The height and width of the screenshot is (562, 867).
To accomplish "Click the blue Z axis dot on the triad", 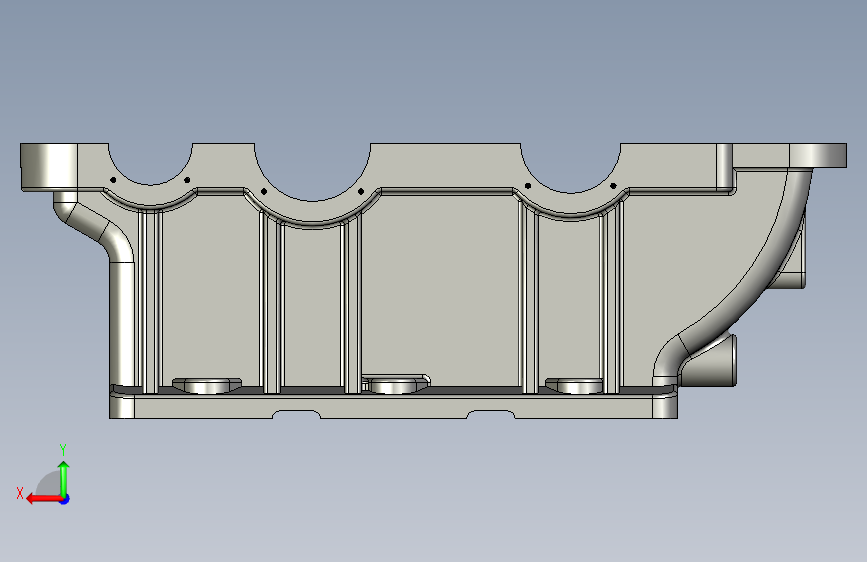I will [65, 499].
